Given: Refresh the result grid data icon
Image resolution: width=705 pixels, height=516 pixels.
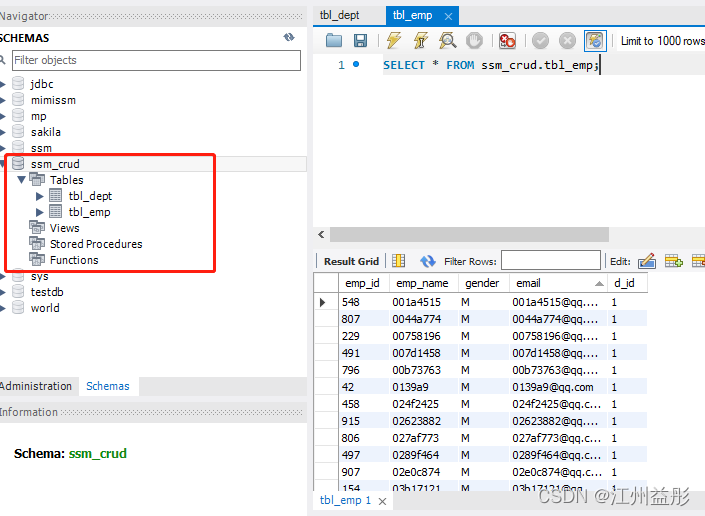Looking at the screenshot, I should [428, 261].
